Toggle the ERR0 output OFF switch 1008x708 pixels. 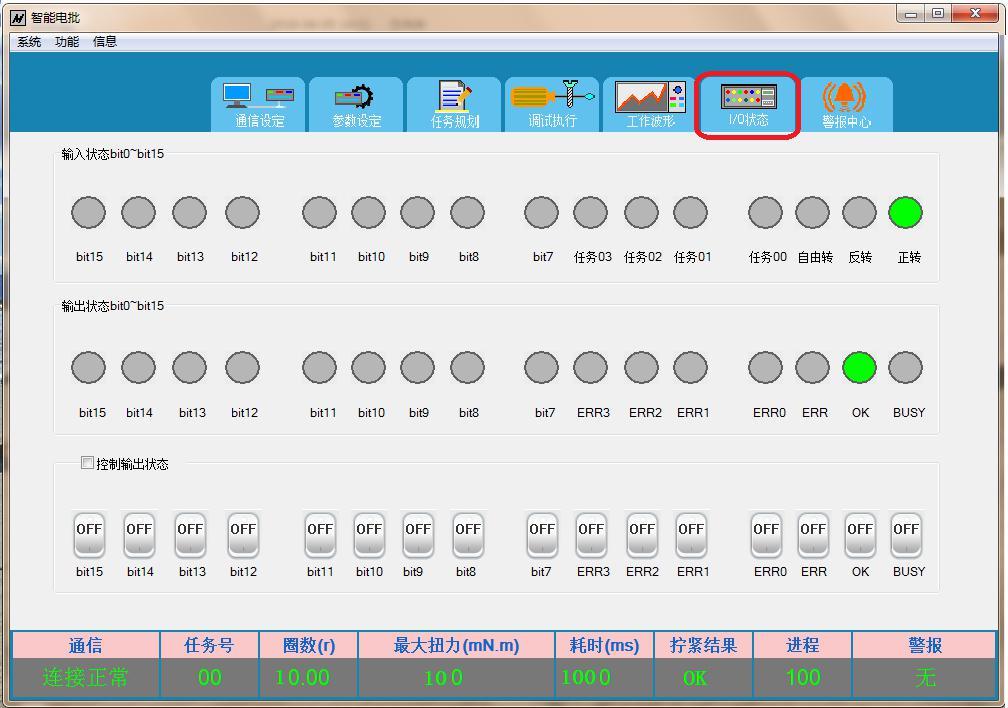pyautogui.click(x=766, y=535)
